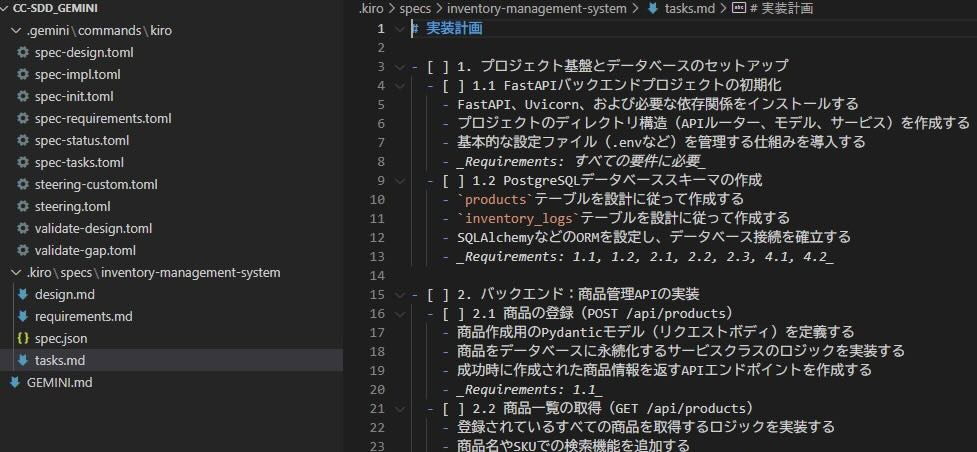Click markdown arrow icon beside design.md
Viewport: 977px width, 452px height.
tap(23, 294)
